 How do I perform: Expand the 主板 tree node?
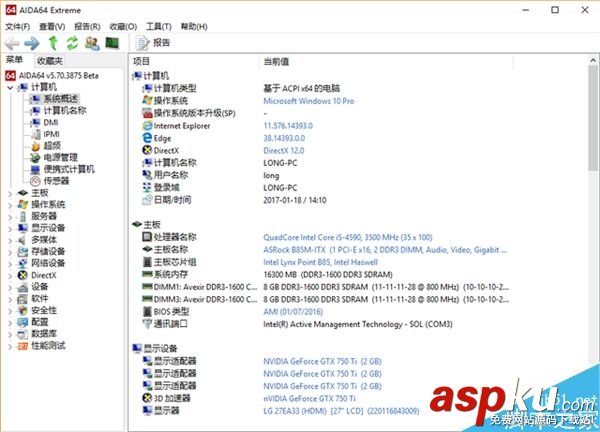click(10, 193)
